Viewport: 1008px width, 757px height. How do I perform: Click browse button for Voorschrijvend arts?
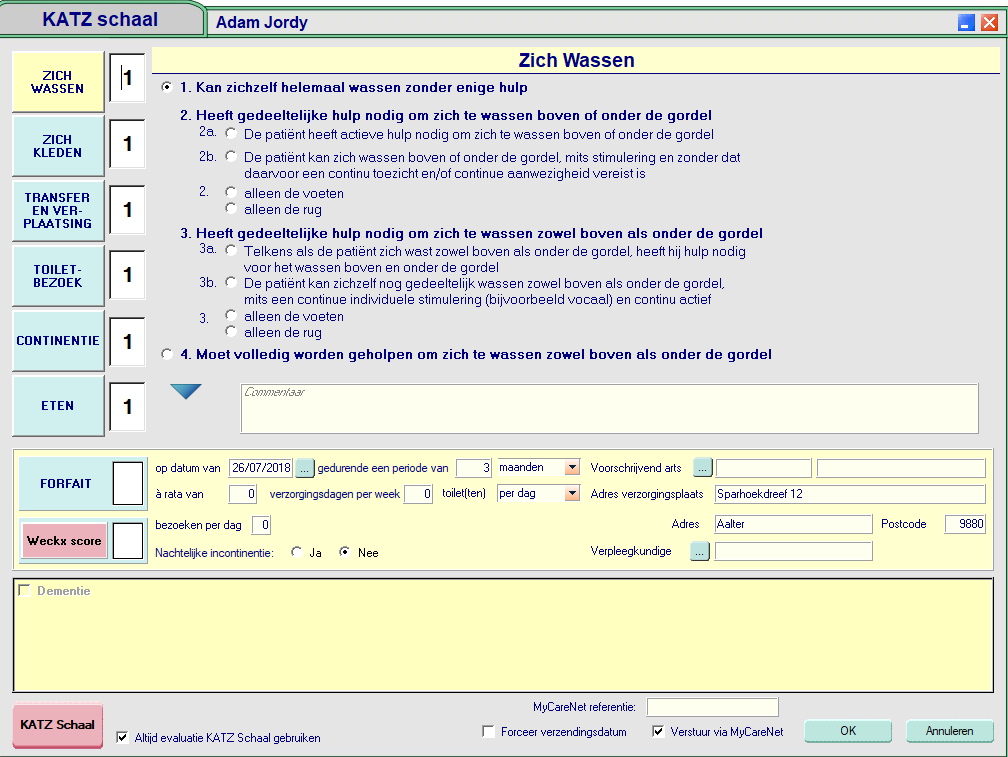[702, 468]
